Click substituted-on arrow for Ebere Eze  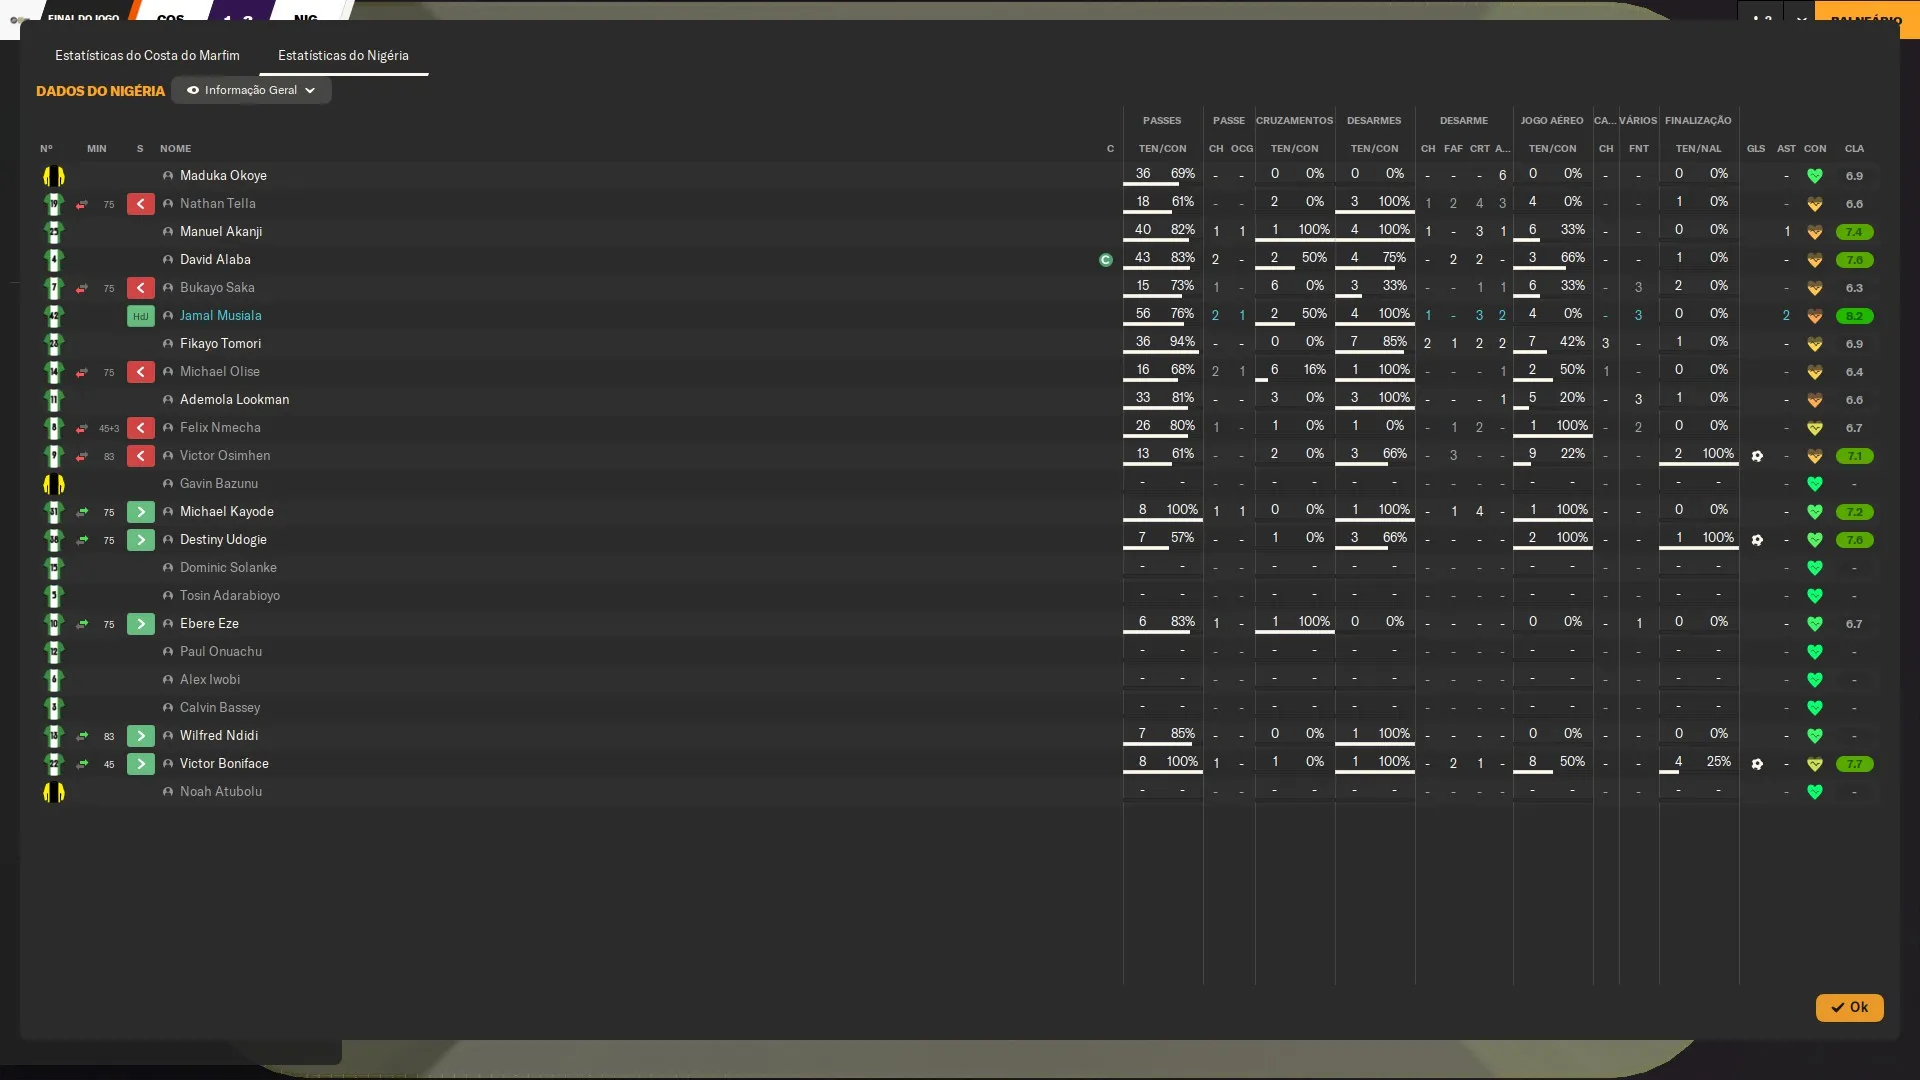(140, 624)
